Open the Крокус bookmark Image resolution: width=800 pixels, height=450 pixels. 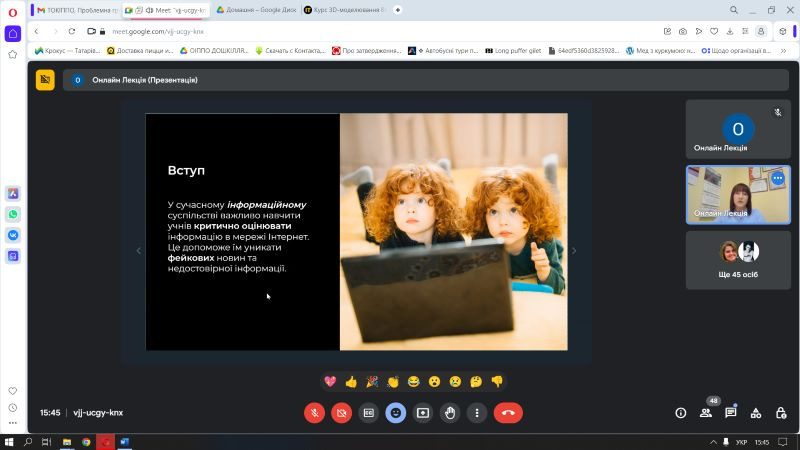[67, 51]
